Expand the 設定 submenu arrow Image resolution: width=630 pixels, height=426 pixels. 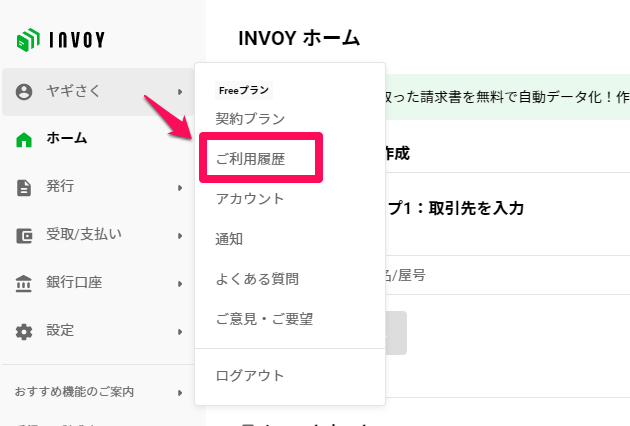click(180, 332)
